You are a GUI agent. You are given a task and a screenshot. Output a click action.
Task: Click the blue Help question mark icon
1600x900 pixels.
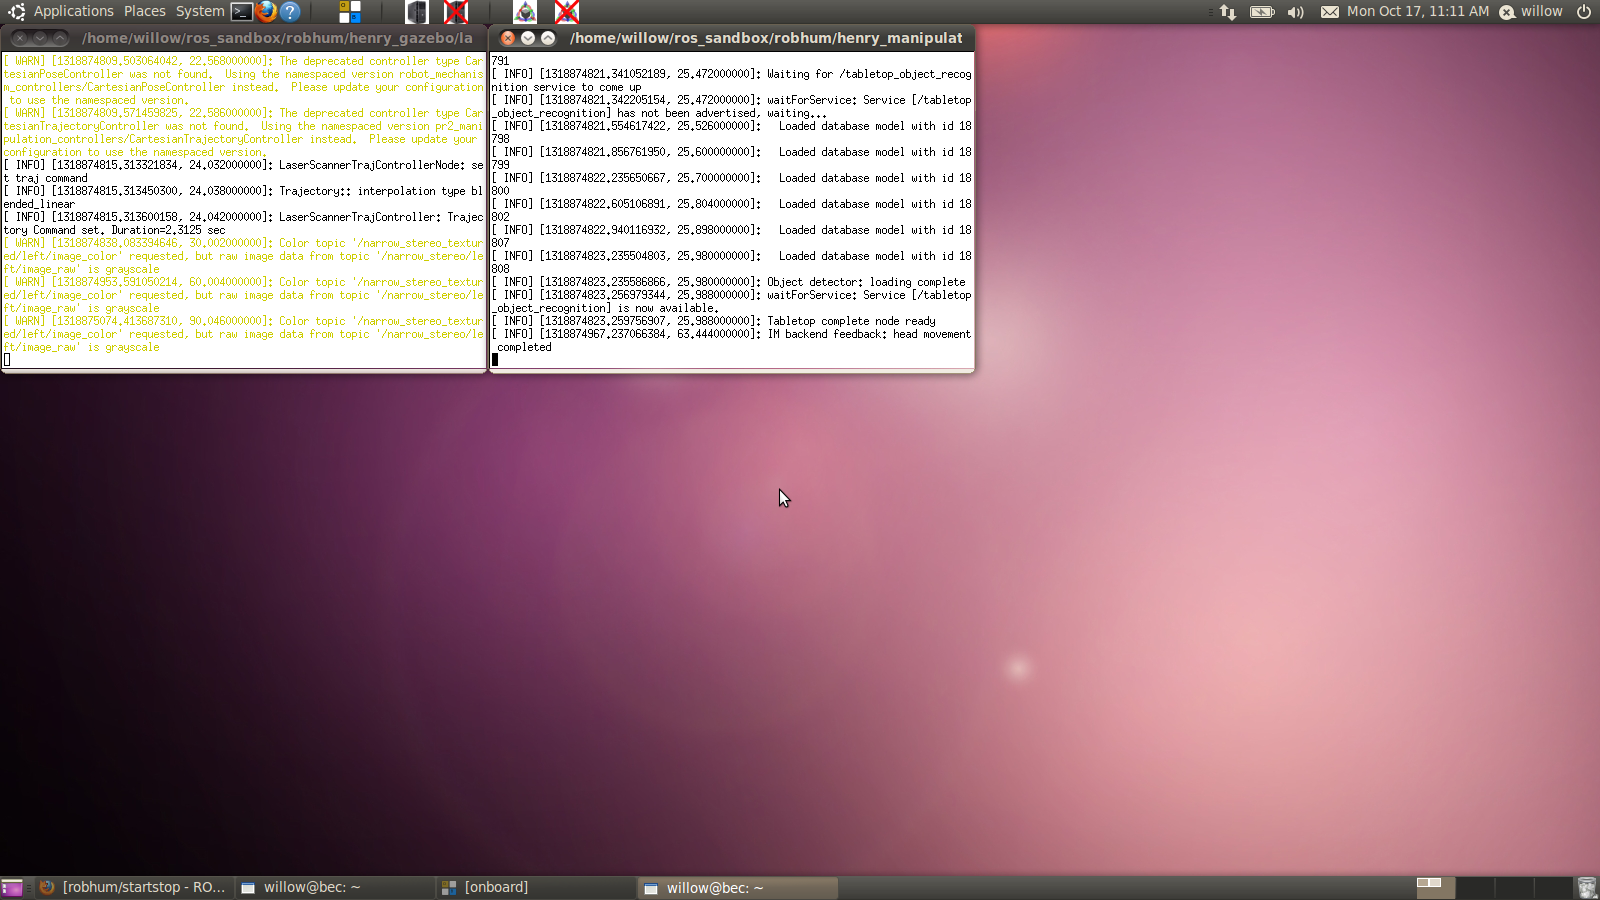[290, 12]
